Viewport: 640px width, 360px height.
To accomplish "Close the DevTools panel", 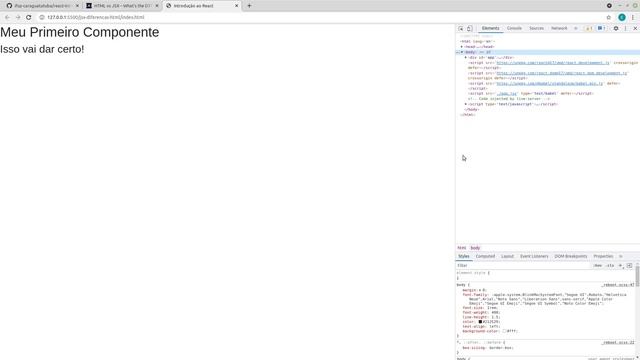I will tap(635, 29).
